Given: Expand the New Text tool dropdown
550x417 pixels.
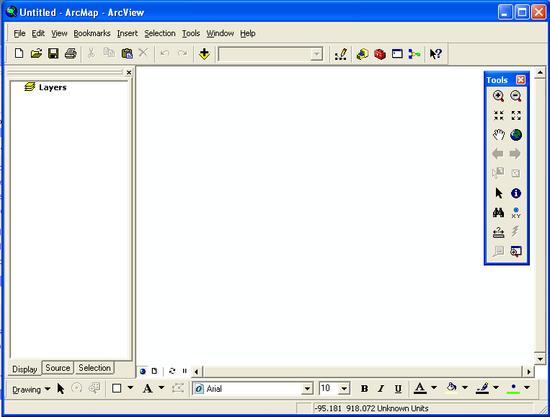Looking at the screenshot, I should pyautogui.click(x=161, y=388).
